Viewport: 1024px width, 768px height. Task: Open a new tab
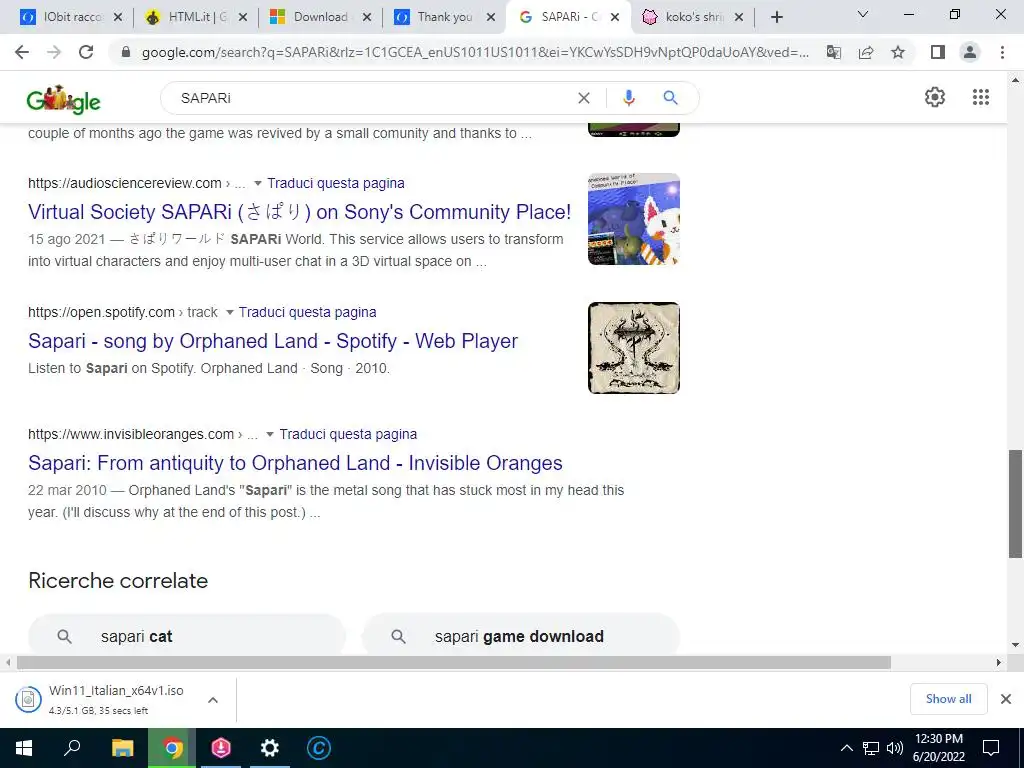[x=776, y=18]
